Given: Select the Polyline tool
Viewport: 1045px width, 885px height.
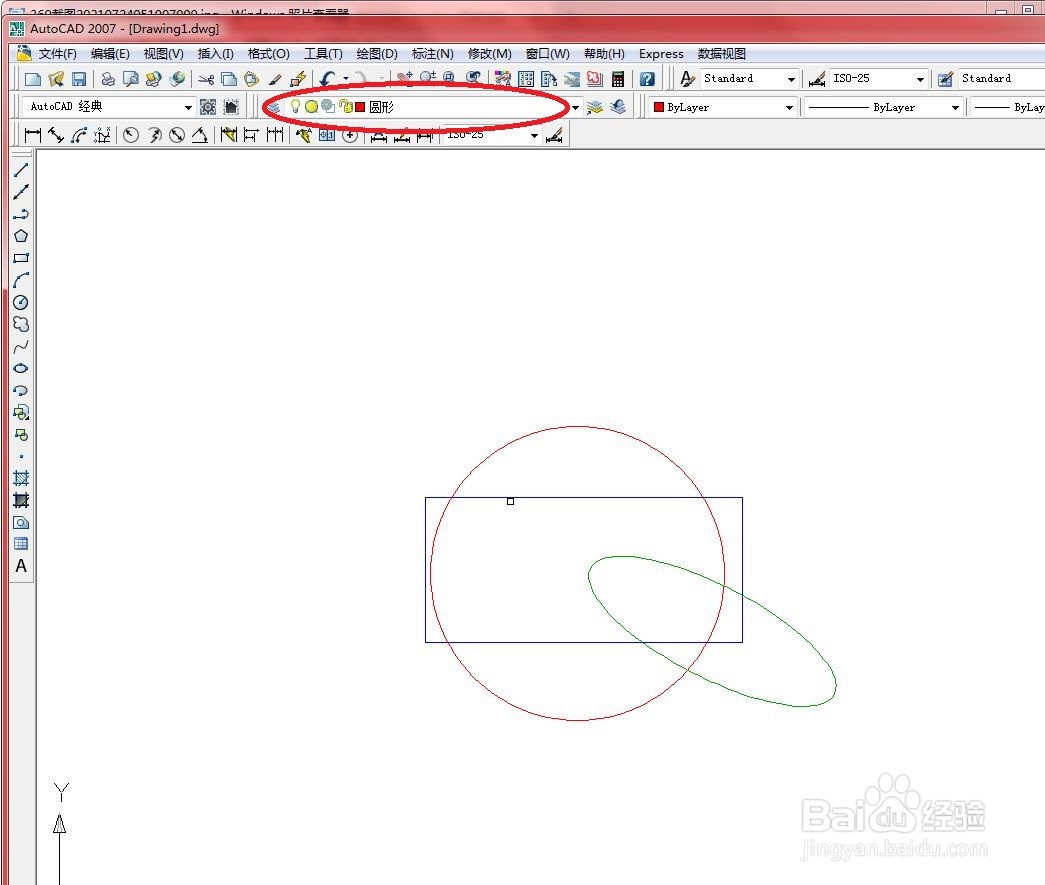Looking at the screenshot, I should point(21,214).
